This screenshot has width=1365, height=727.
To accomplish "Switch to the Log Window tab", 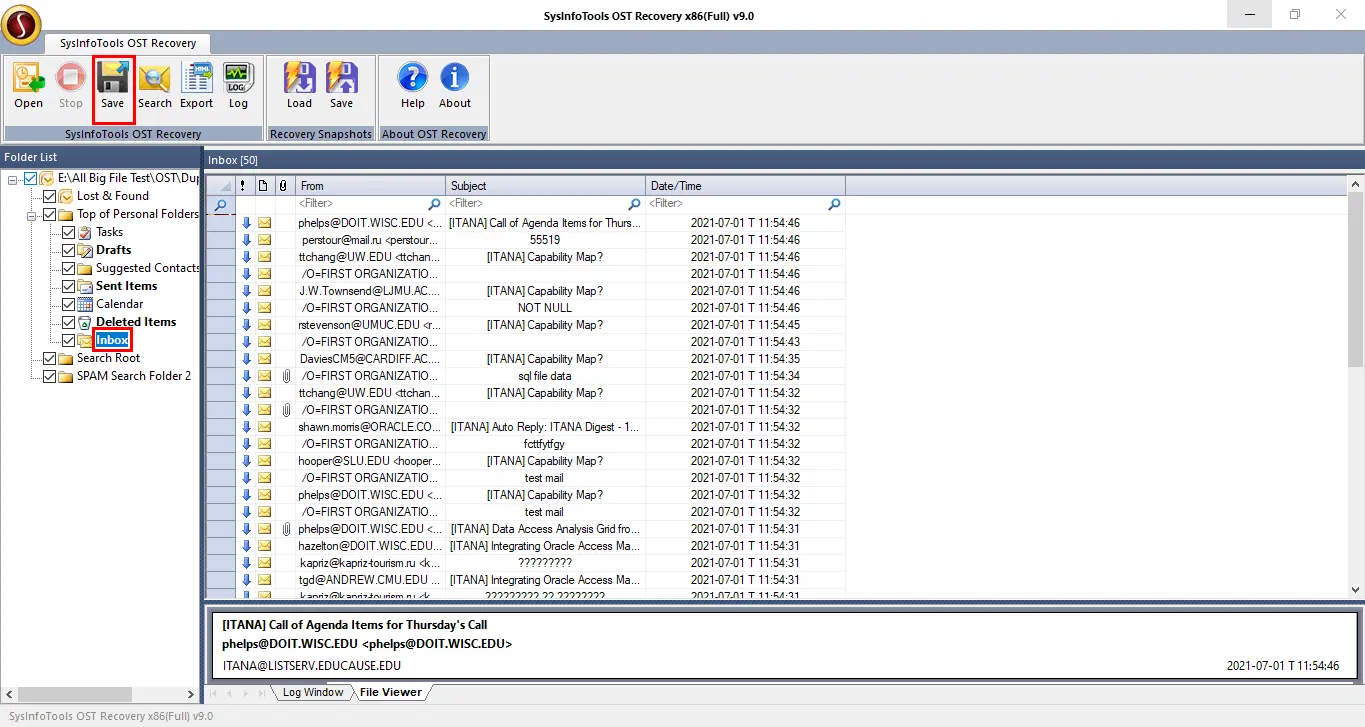I will coord(311,692).
